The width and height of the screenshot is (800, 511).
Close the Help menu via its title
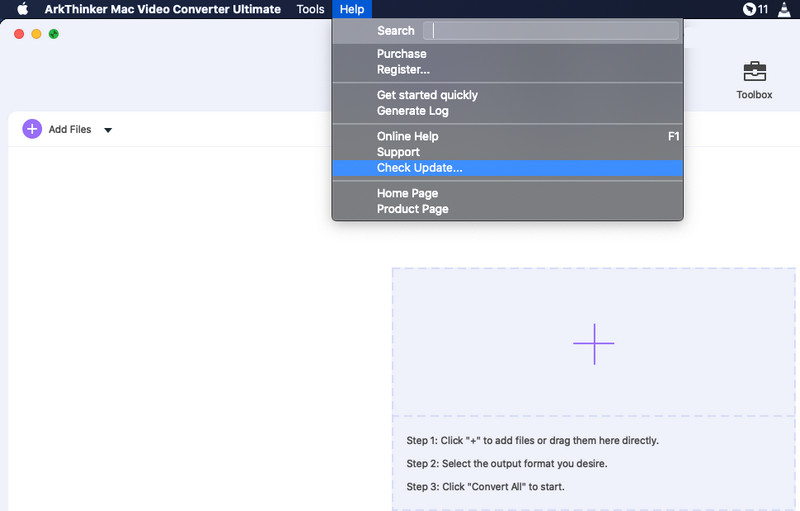click(352, 9)
